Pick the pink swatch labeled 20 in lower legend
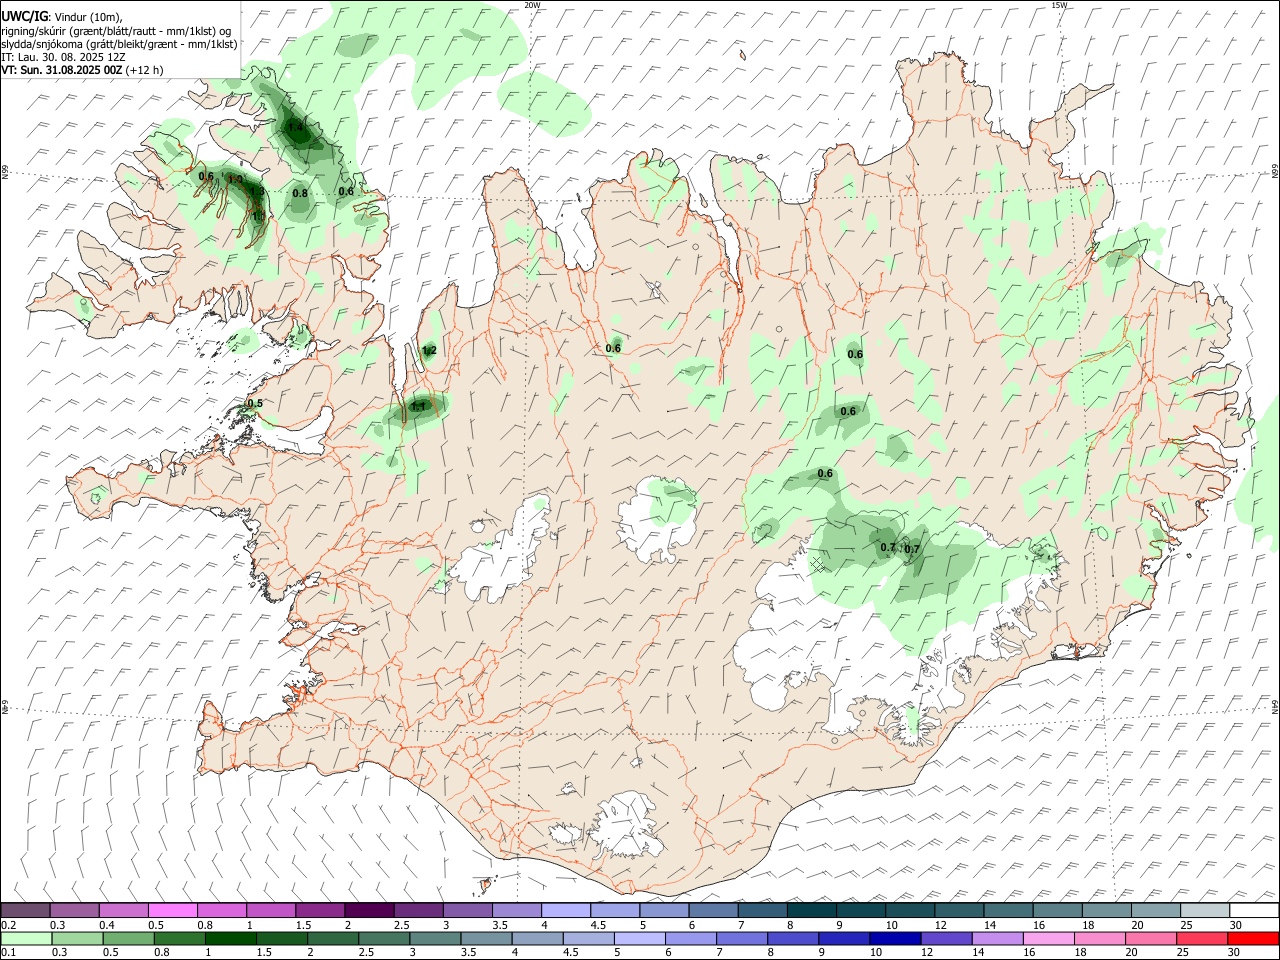Viewport: 1280px width, 960px height. click(x=1150, y=938)
